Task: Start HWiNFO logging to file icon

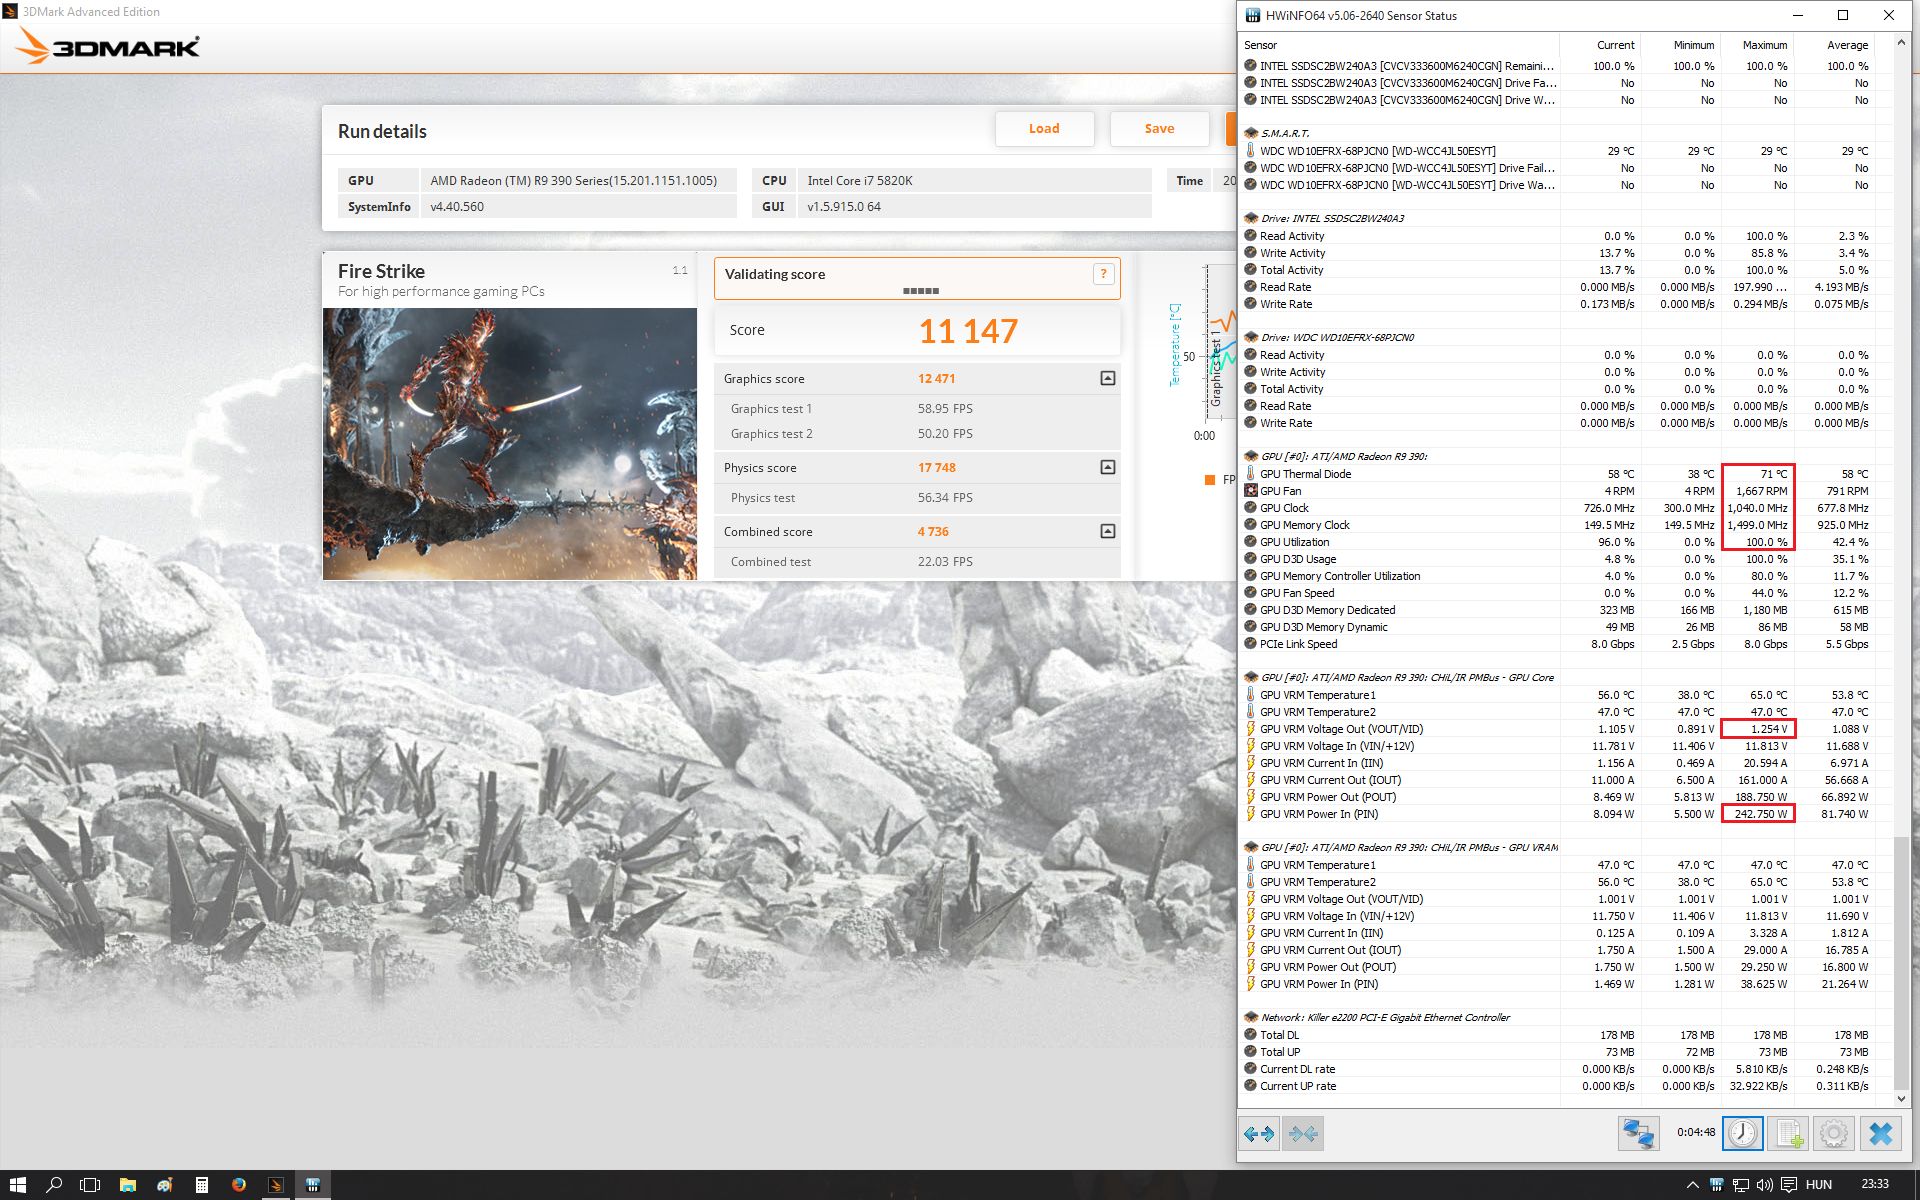Action: point(1788,1133)
